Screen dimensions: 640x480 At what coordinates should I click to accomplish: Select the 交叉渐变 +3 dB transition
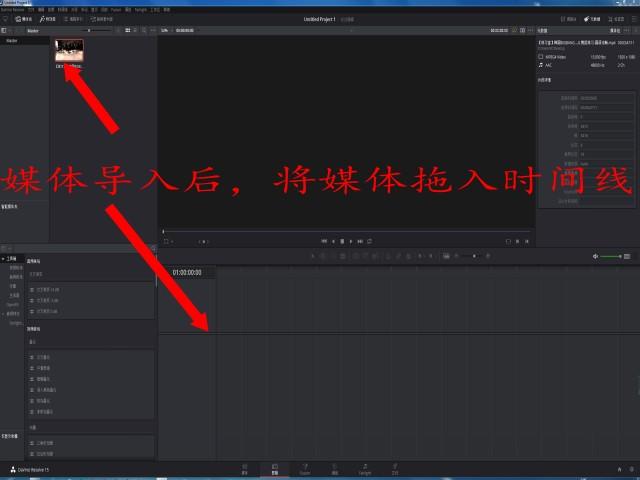pyautogui.click(x=45, y=290)
